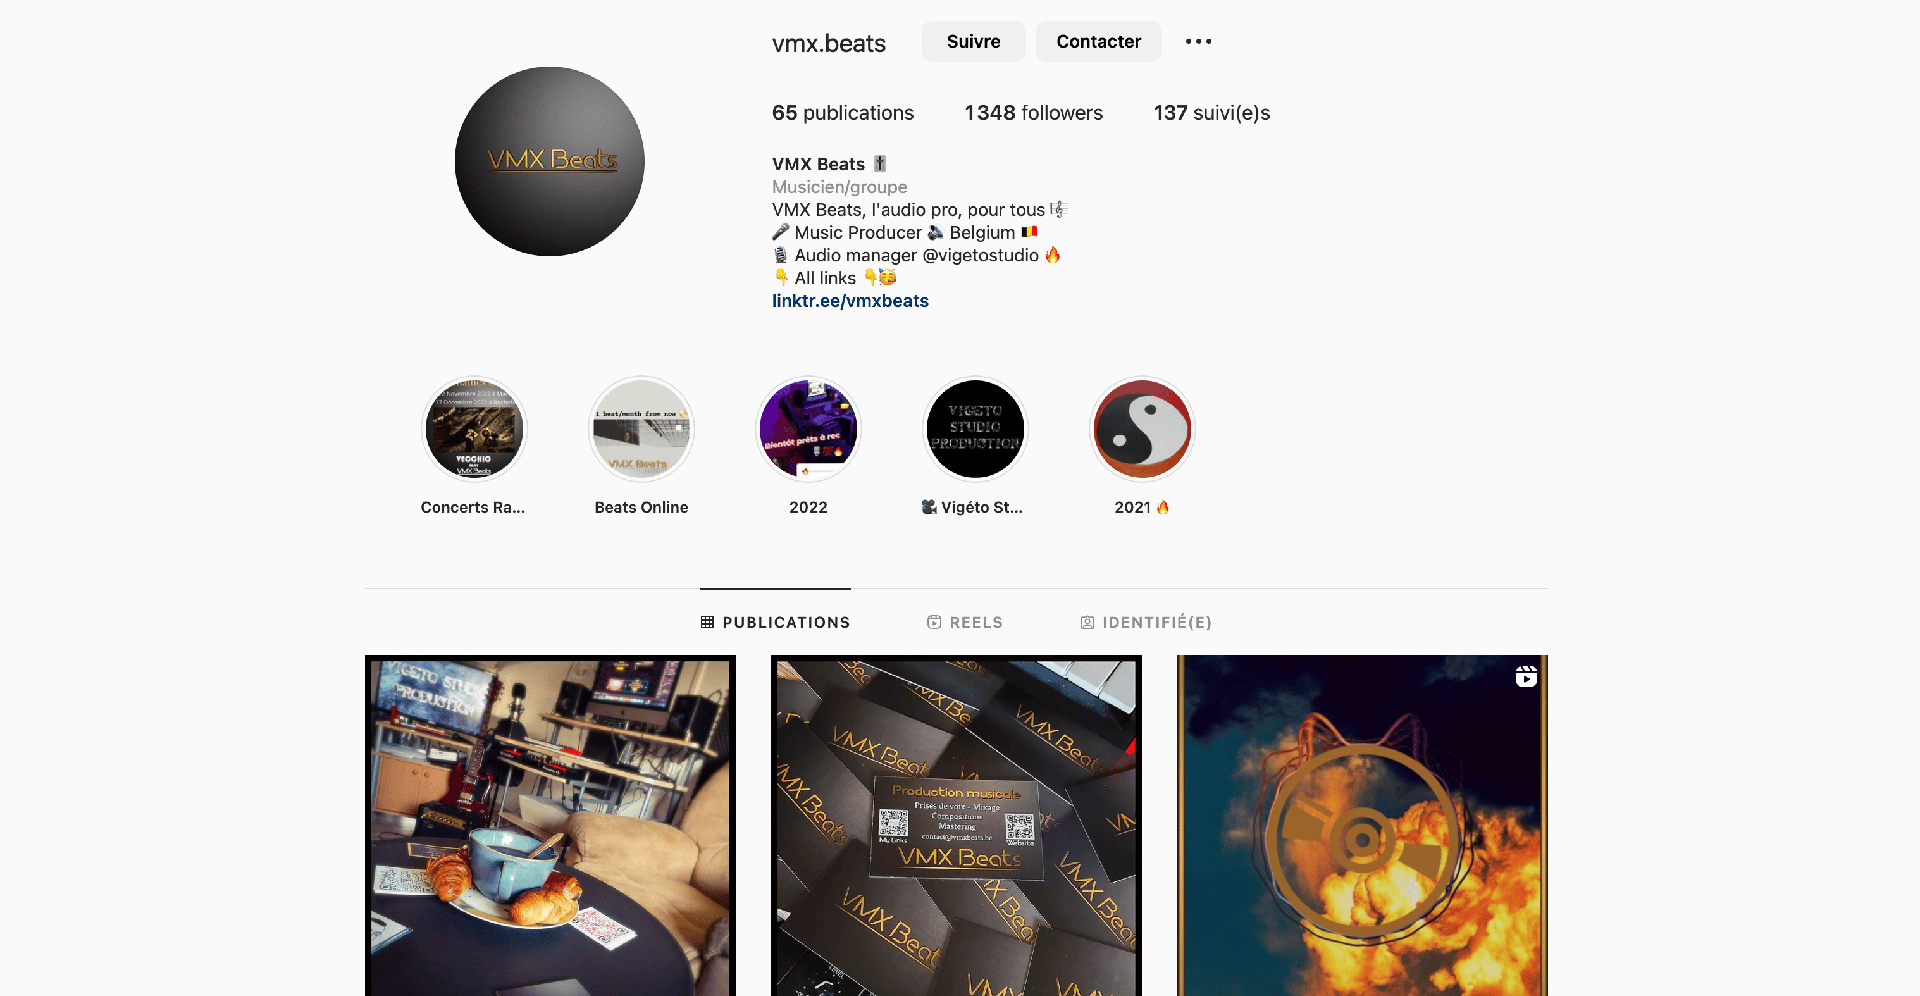Viewport: 1920px width, 996px height.
Task: Open the flaming golden disc reel post
Action: tap(1362, 825)
